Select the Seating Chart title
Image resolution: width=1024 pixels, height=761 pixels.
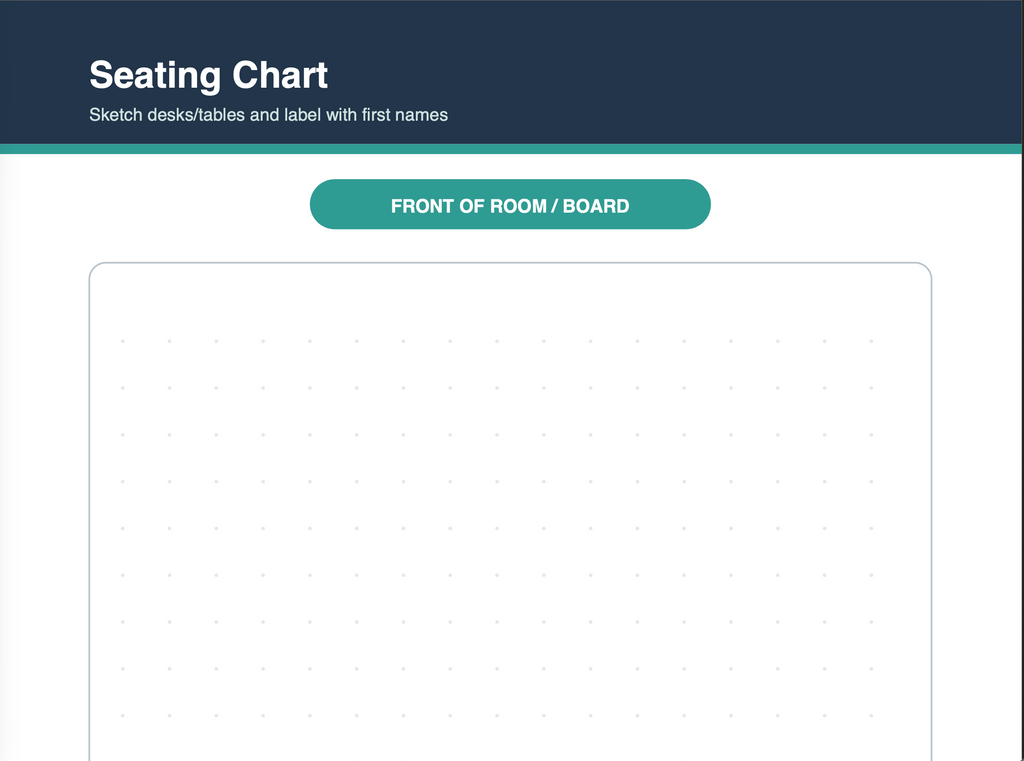coord(208,76)
